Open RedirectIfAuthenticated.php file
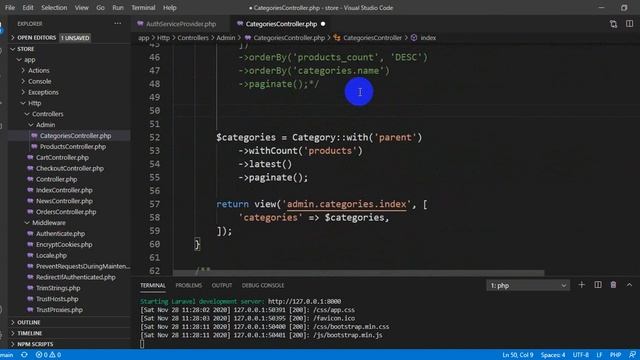The image size is (640, 360). pyautogui.click(x=76, y=277)
